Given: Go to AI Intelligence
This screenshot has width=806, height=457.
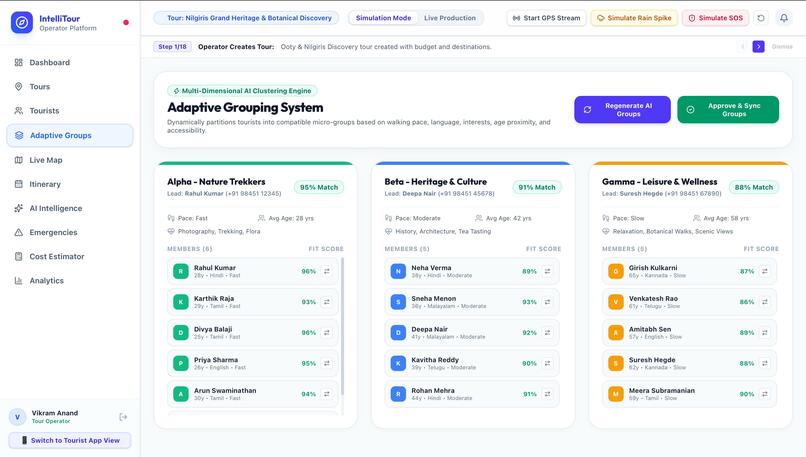Looking at the screenshot, I should click(x=69, y=208).
